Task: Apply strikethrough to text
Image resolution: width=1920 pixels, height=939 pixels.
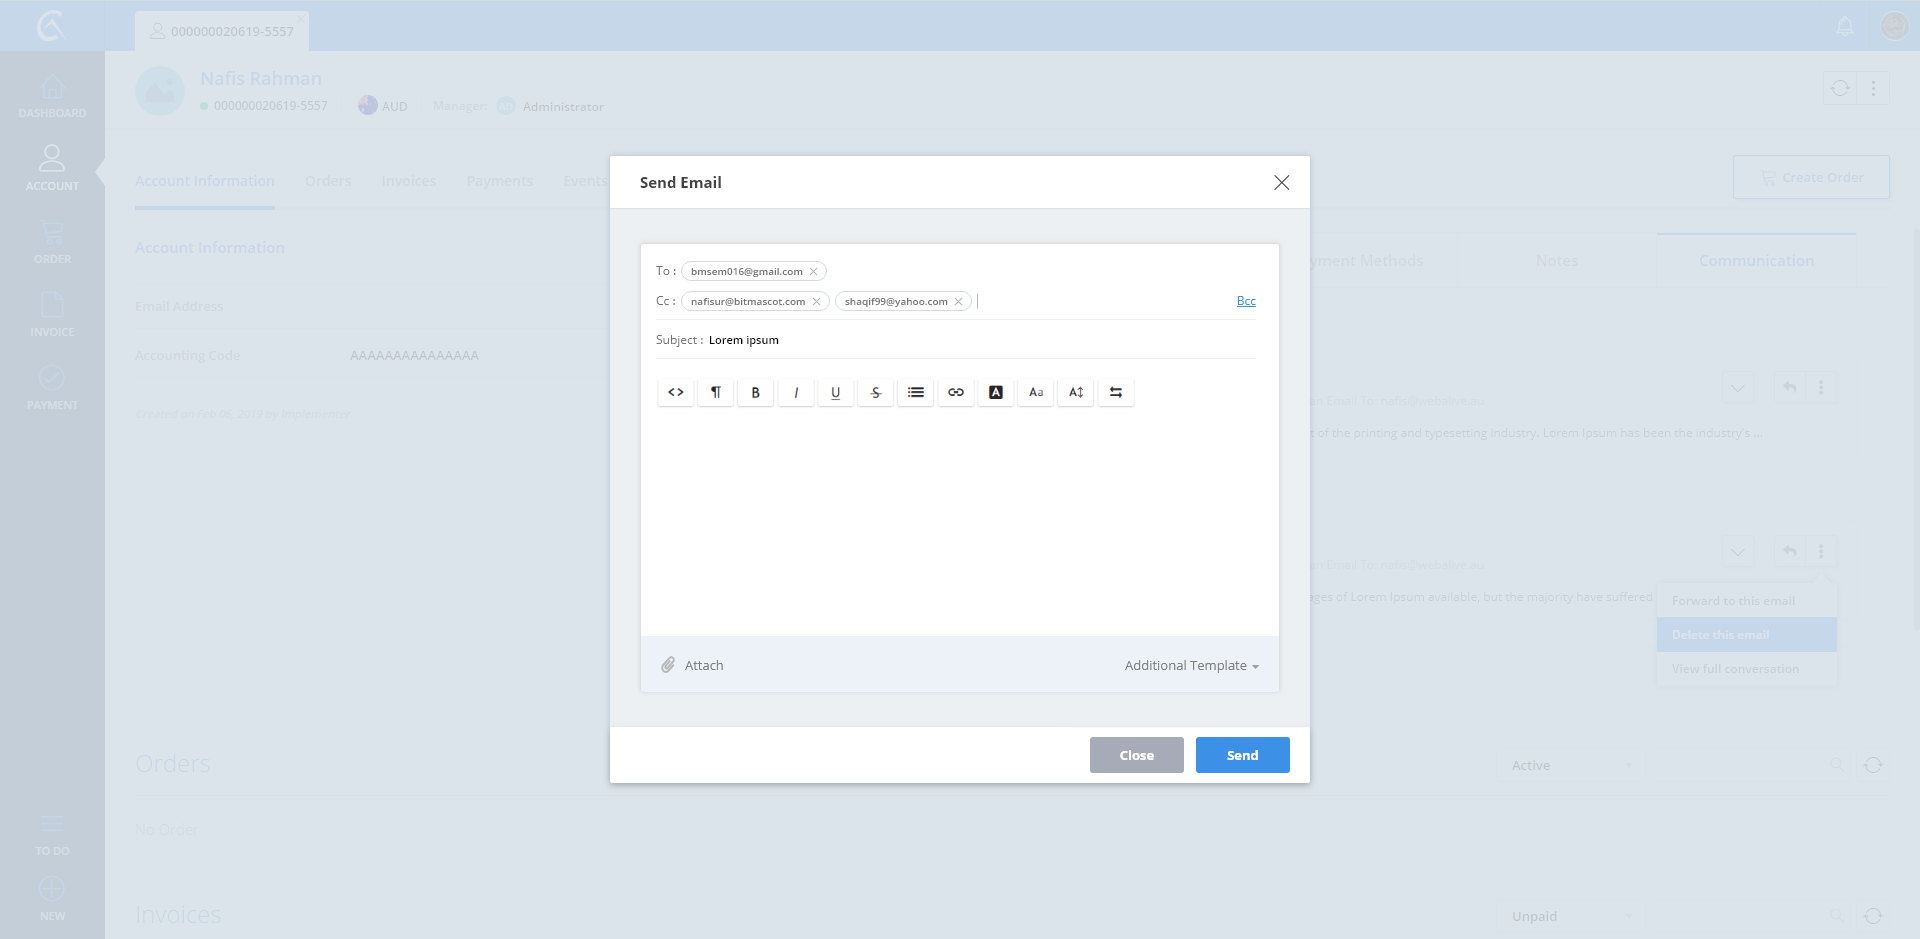Action: click(x=876, y=392)
